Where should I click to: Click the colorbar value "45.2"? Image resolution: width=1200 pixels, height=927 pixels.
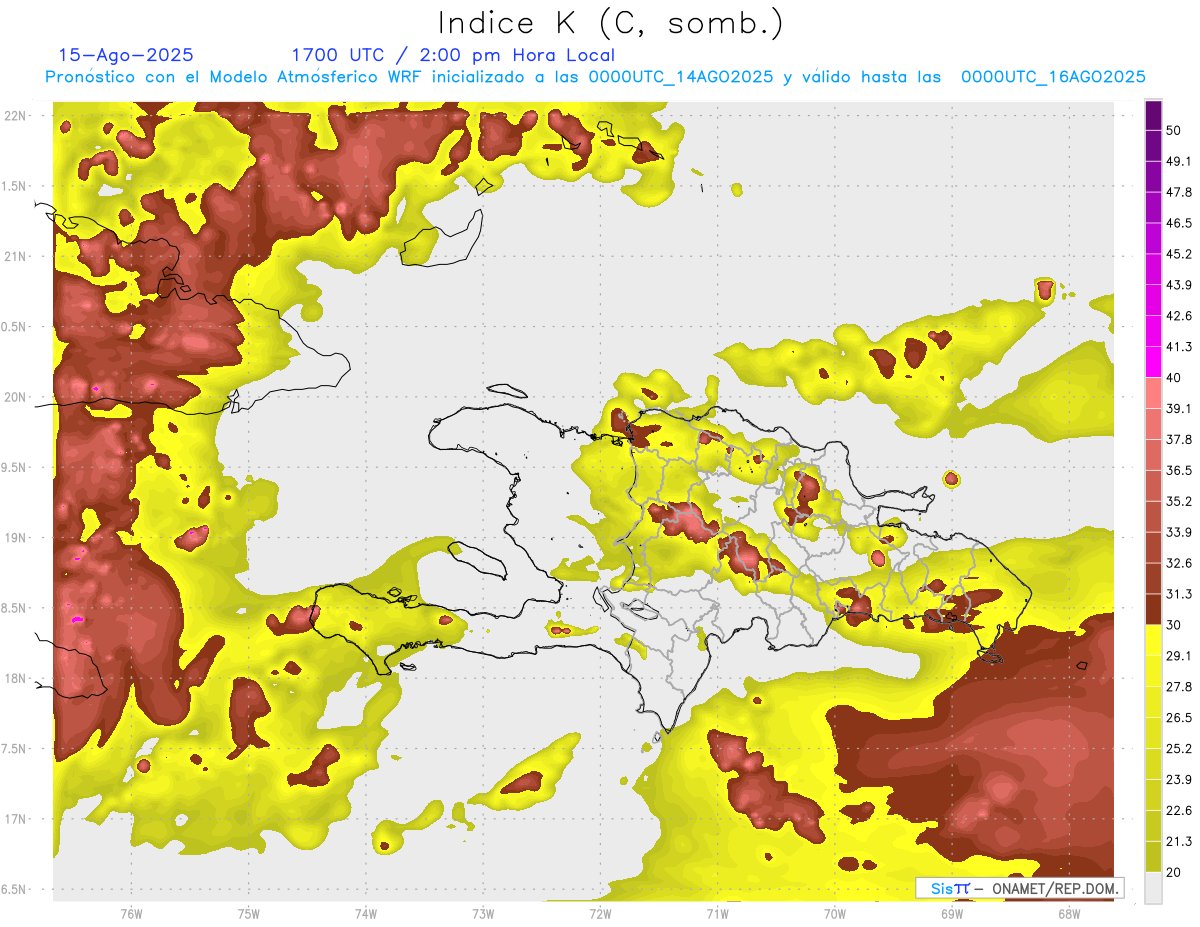1178,254
